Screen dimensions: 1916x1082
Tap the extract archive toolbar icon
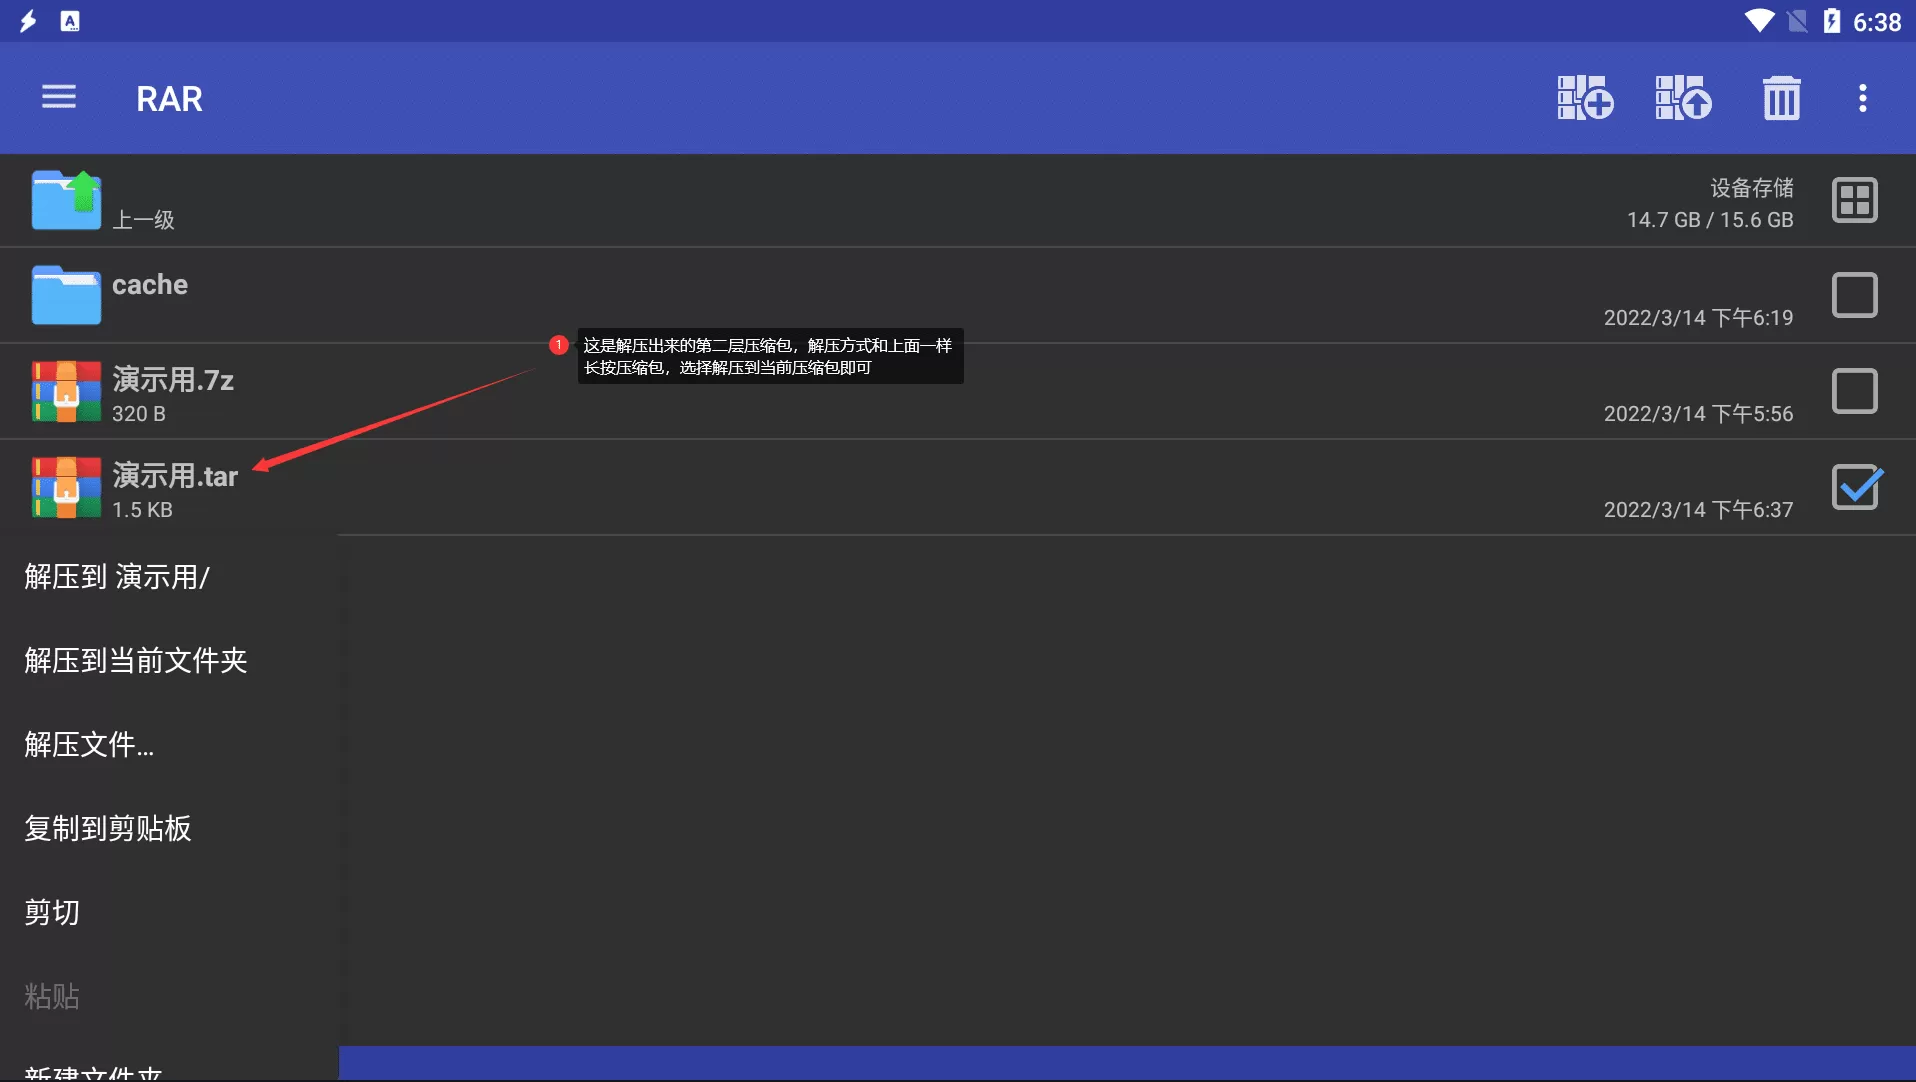pos(1683,98)
